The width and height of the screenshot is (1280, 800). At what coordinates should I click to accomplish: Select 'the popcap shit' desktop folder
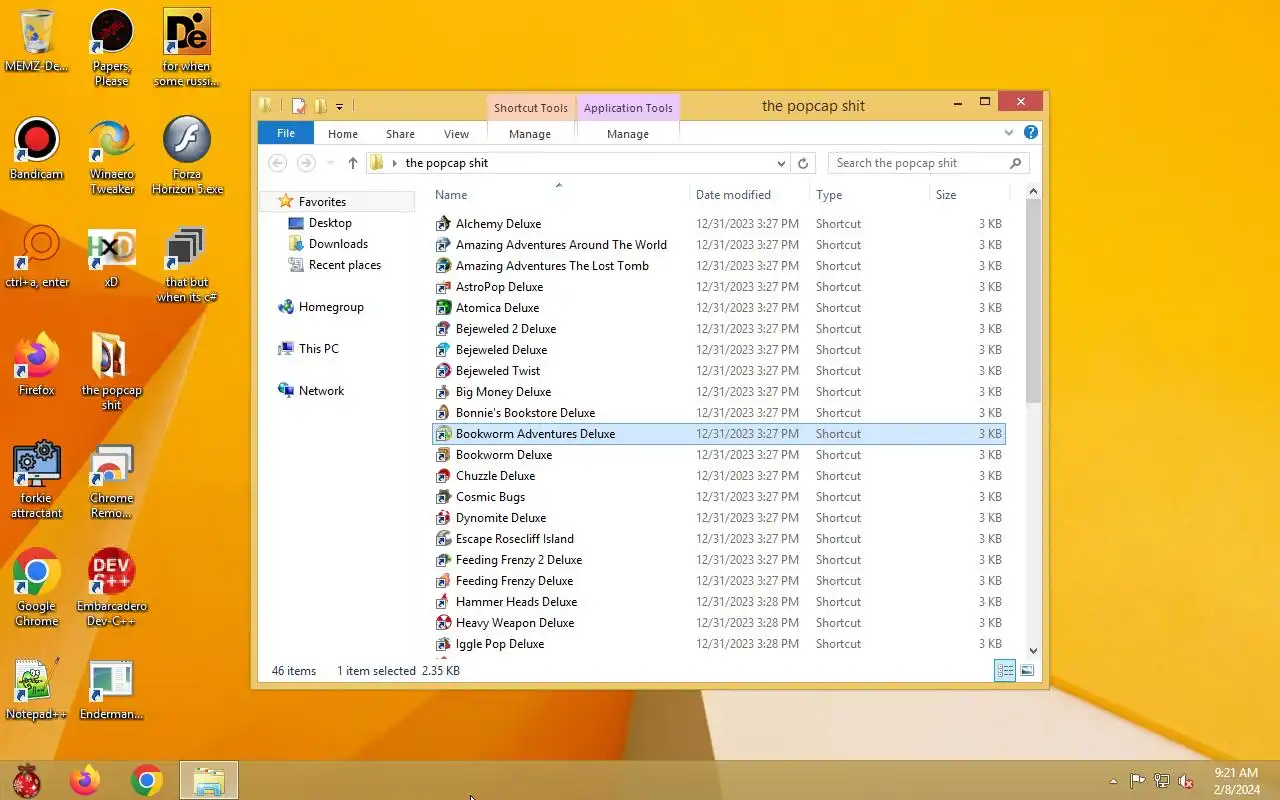111,373
